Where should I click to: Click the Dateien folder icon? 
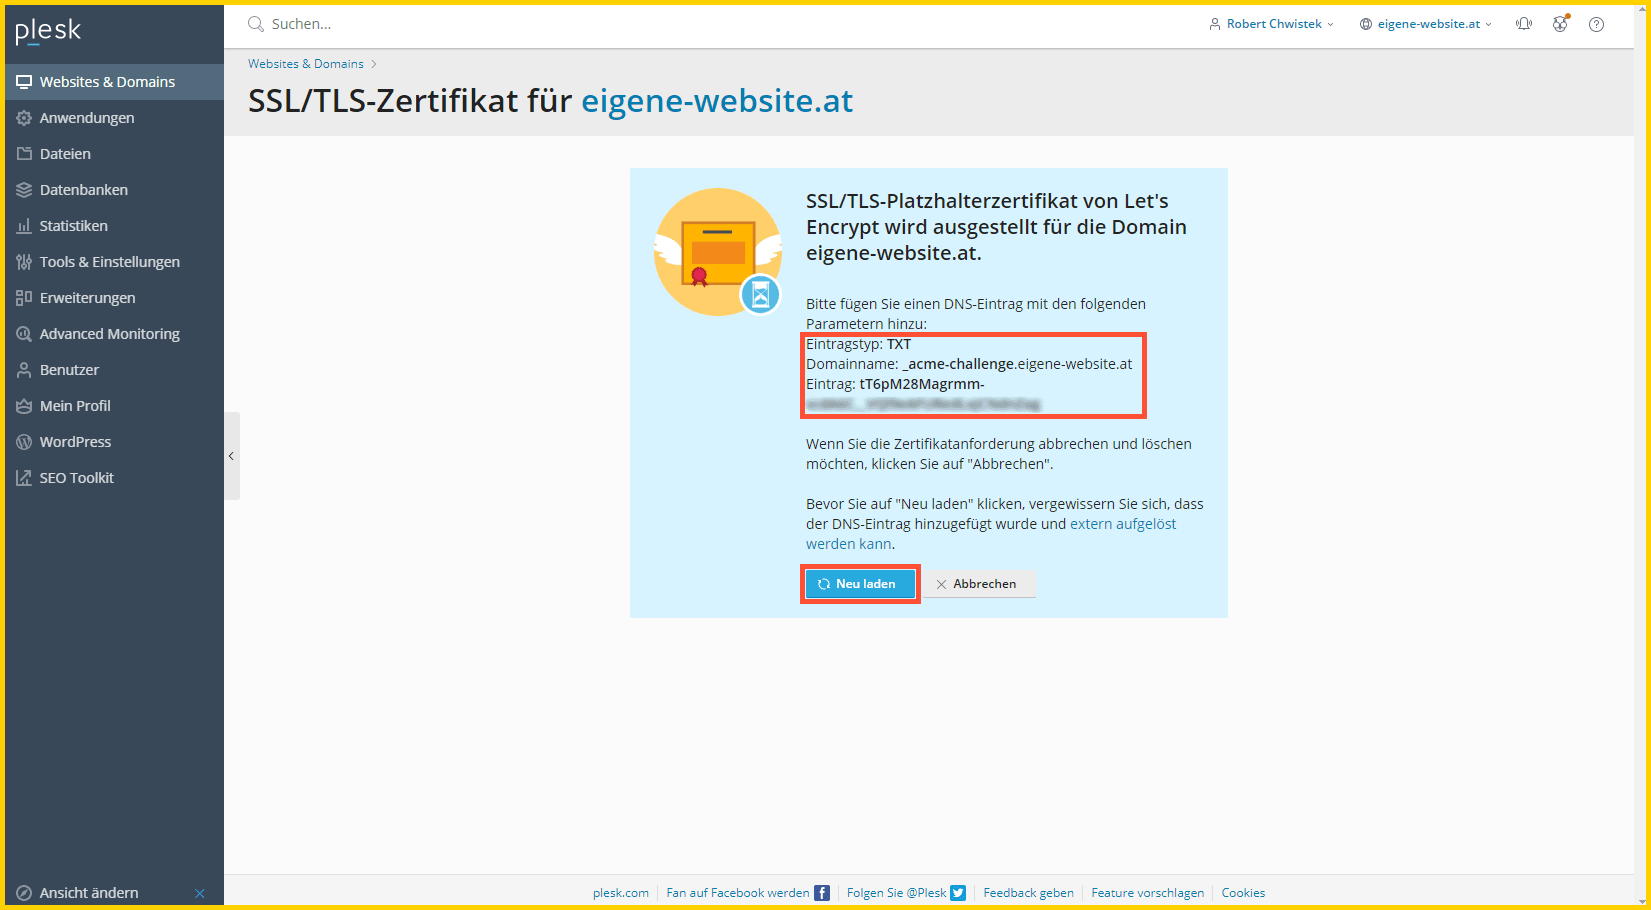[x=24, y=154]
